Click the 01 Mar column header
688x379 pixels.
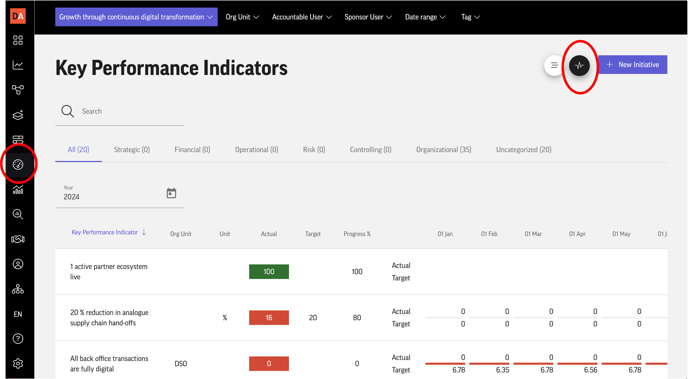(x=533, y=234)
